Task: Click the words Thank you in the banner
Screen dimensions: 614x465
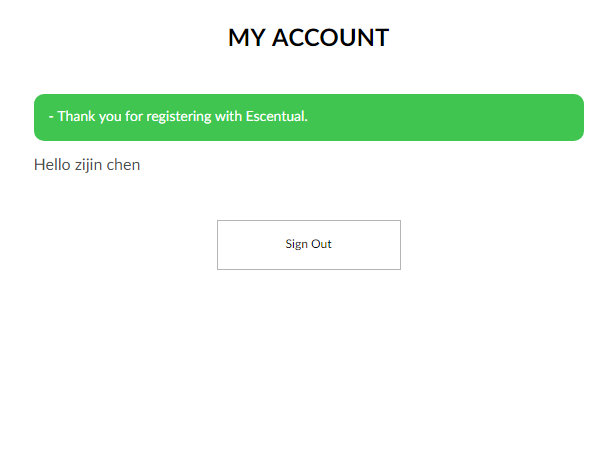Action: [x=89, y=117]
